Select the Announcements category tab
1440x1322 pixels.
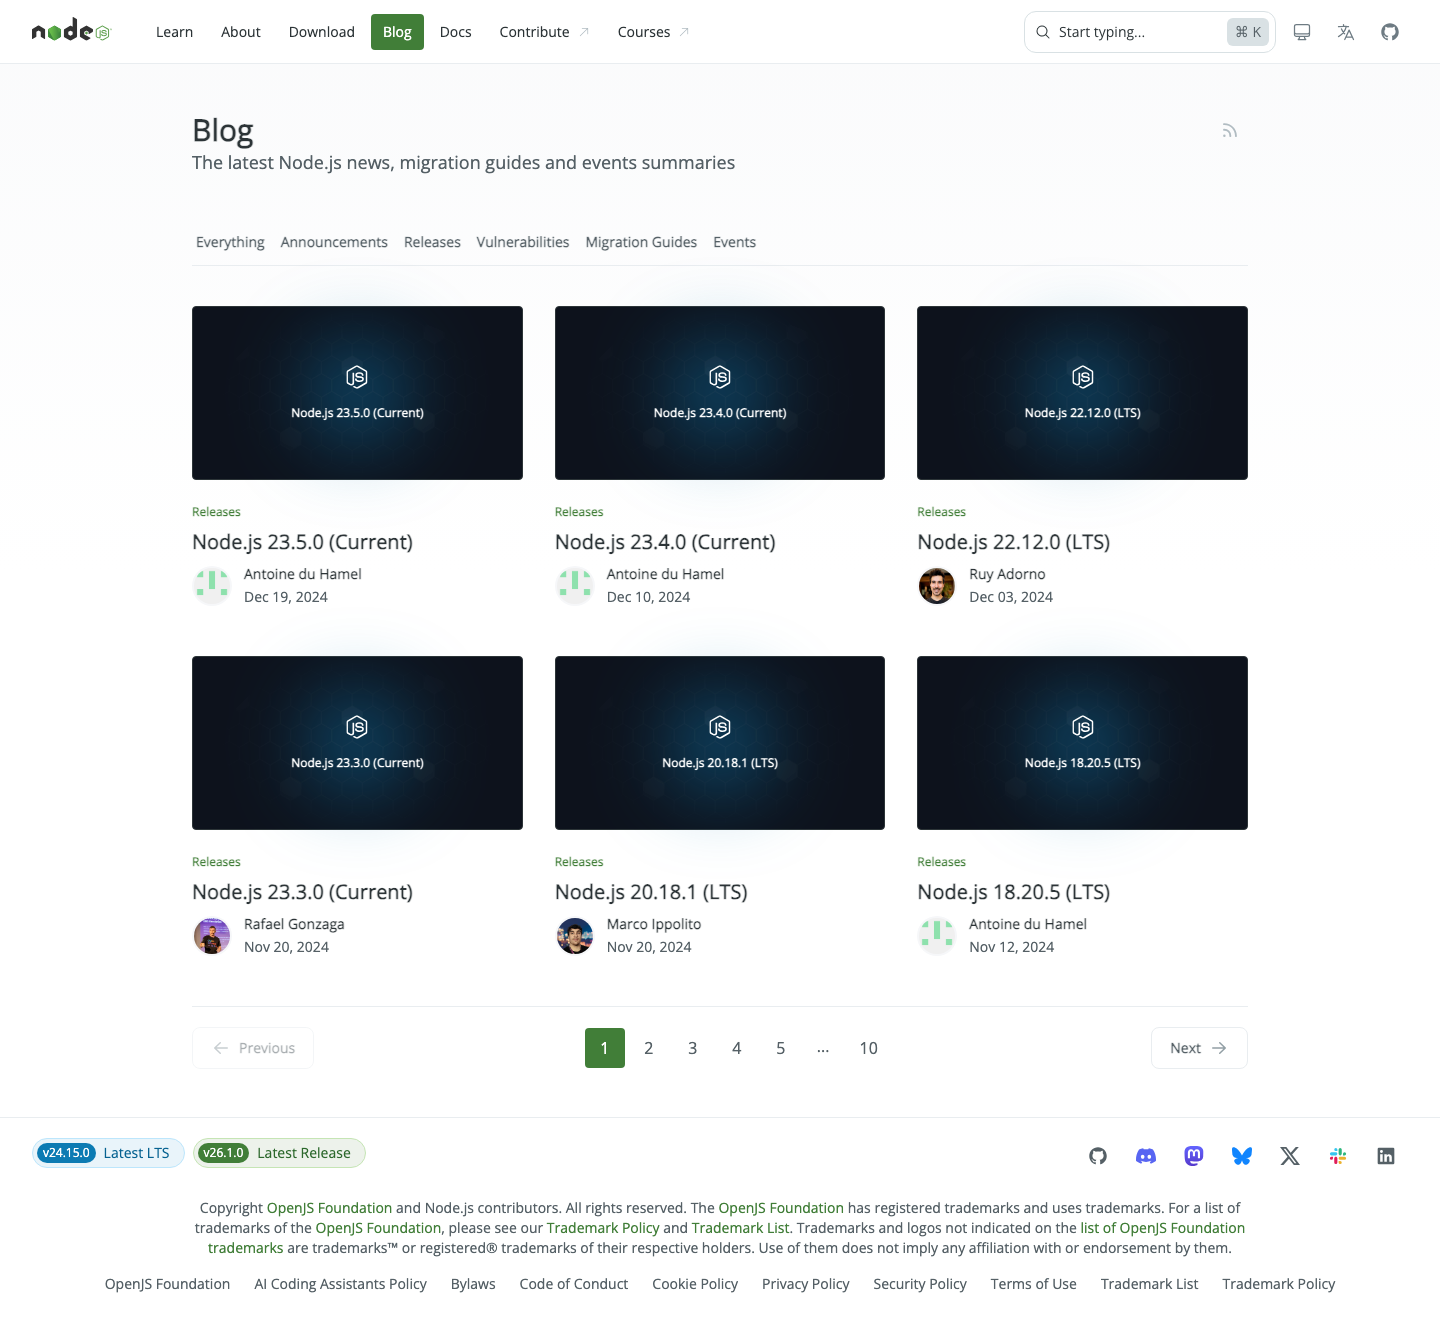coord(334,242)
